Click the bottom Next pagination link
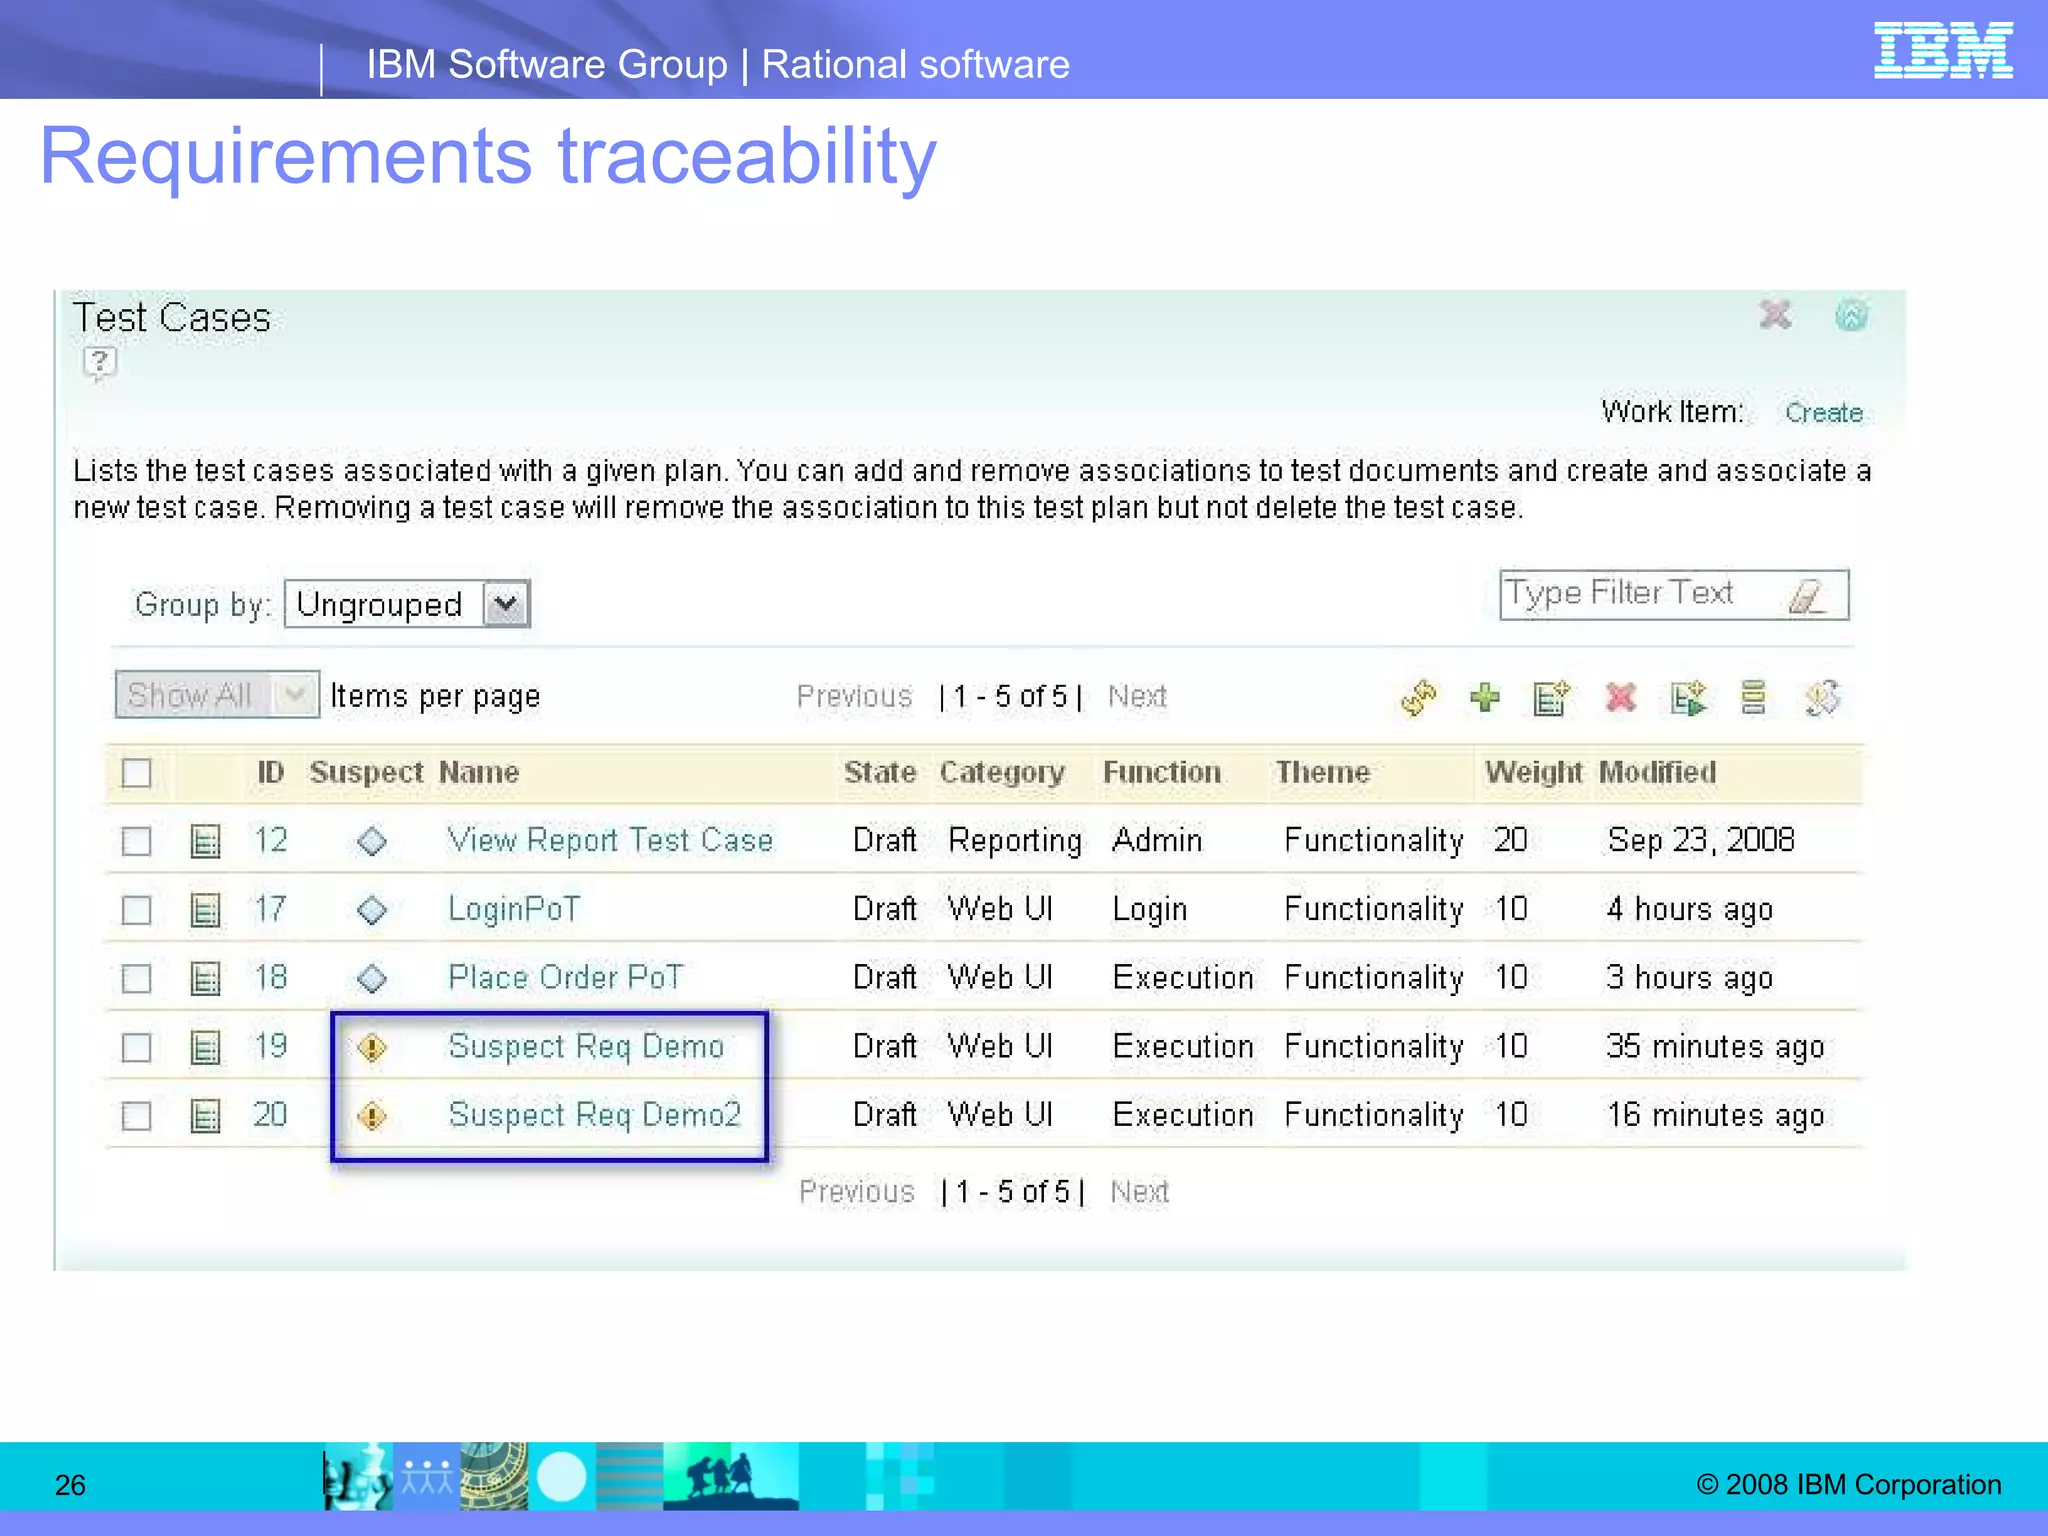 1139,1192
